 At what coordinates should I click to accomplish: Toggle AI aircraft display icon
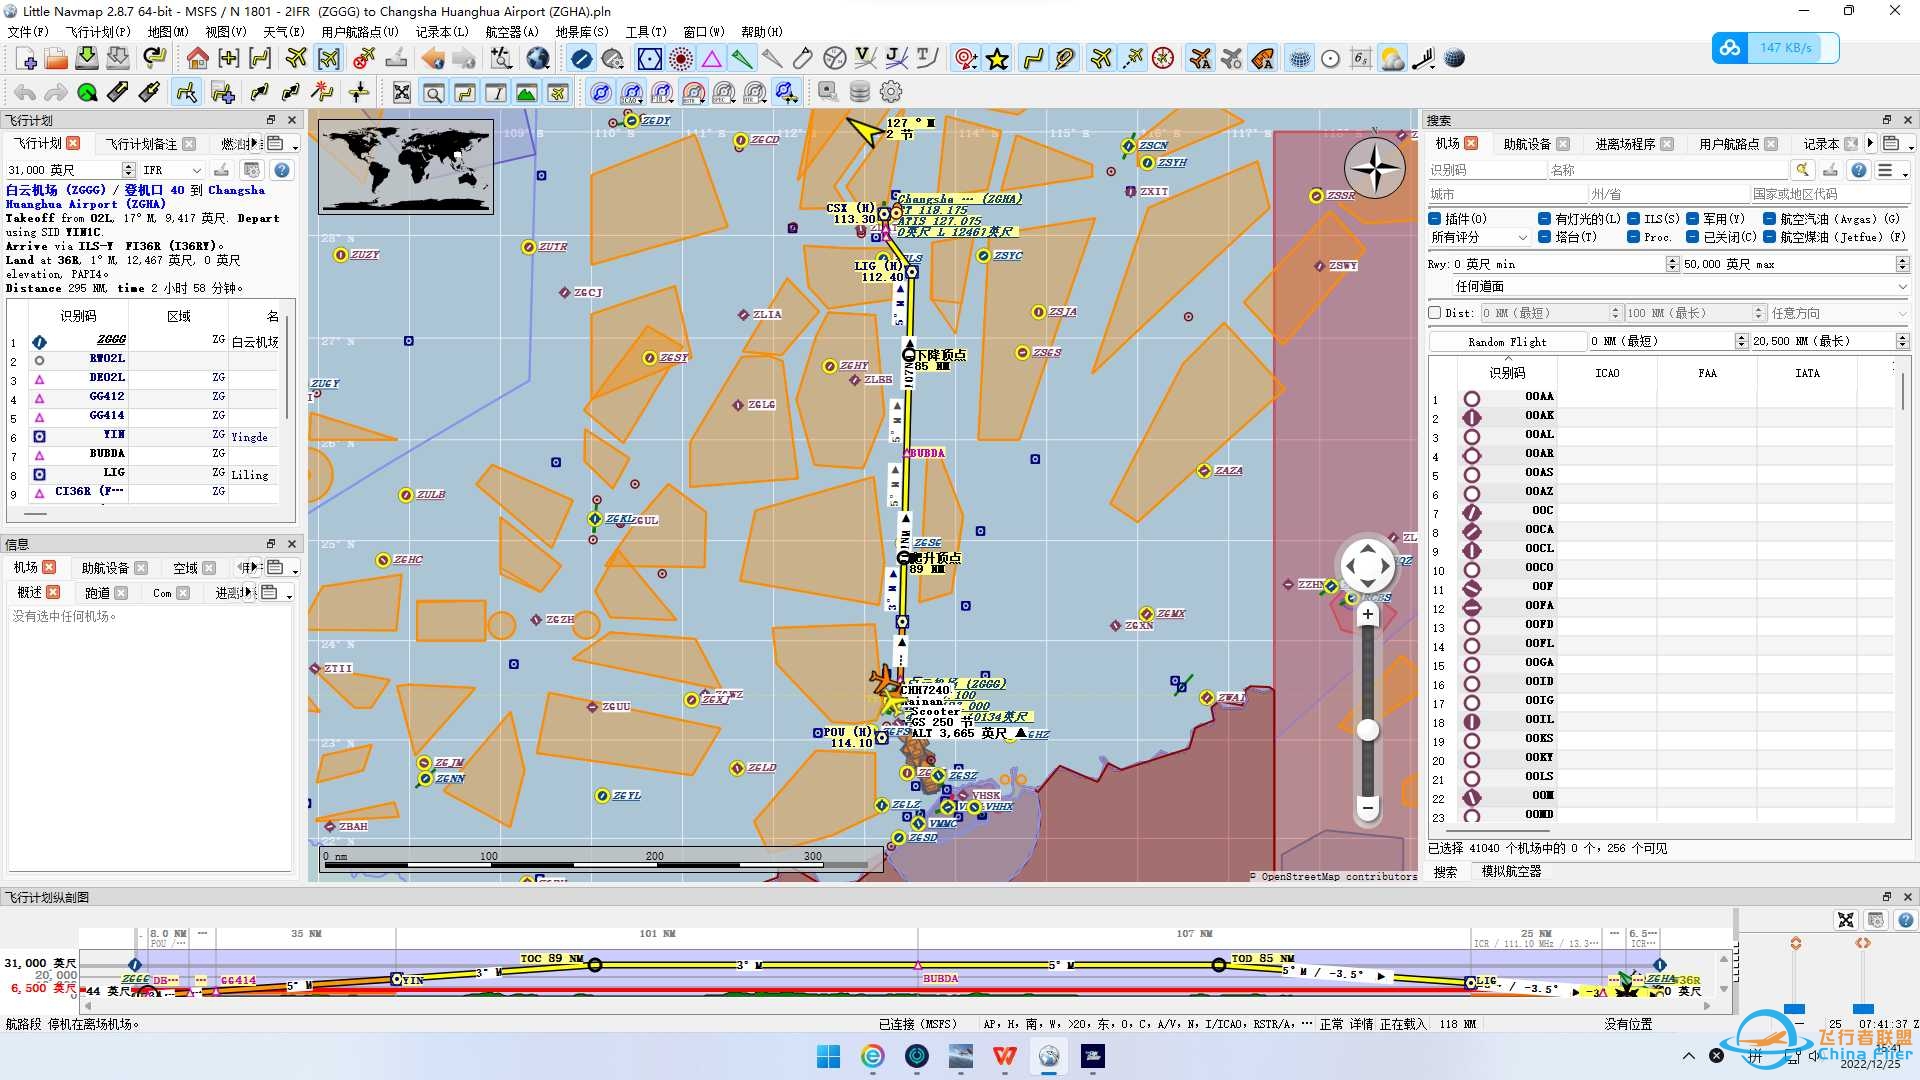coord(1200,59)
